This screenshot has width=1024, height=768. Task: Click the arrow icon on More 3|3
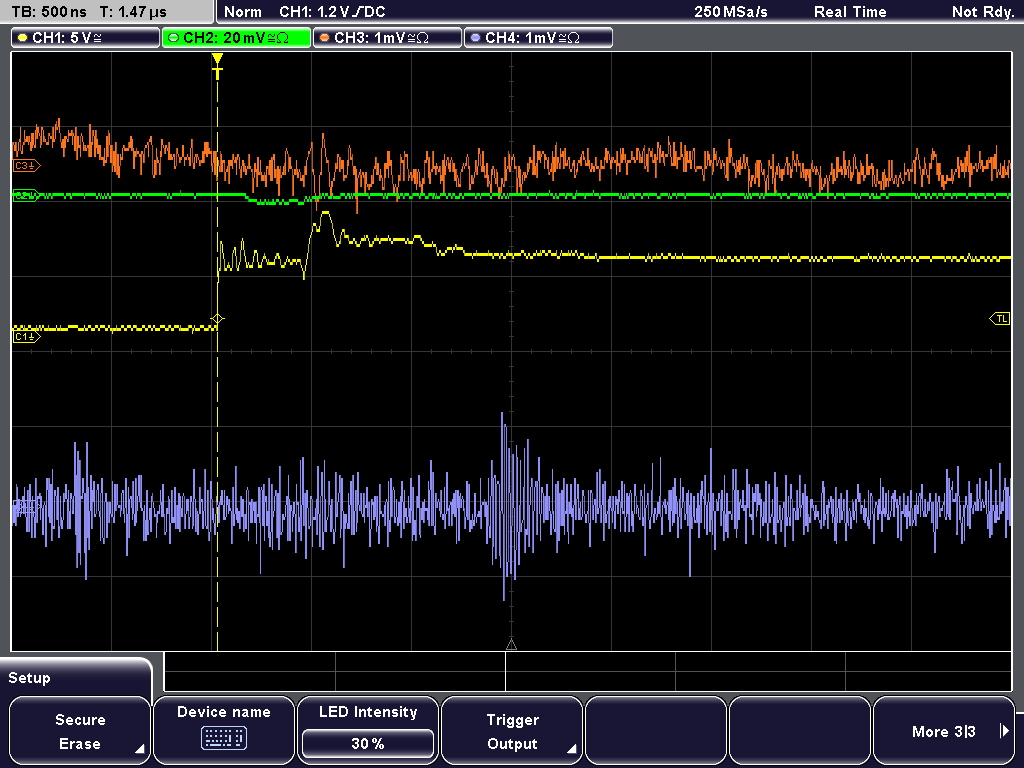pos(1004,731)
